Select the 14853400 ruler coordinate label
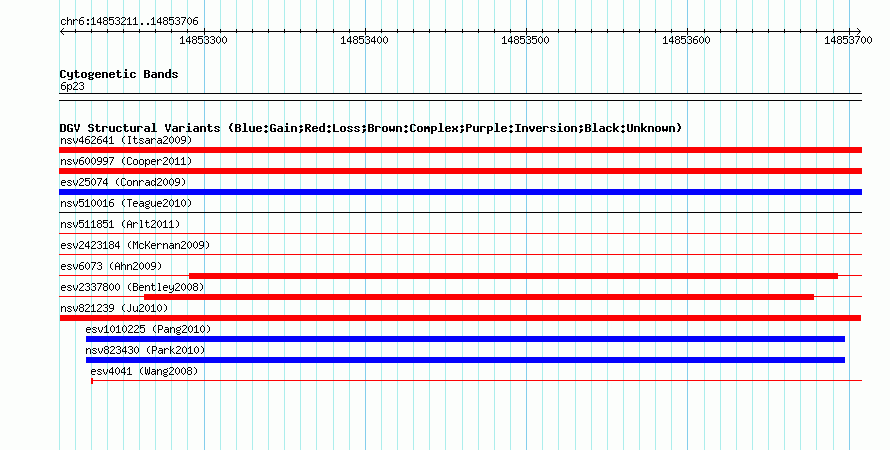The image size is (890, 450). (x=364, y=40)
